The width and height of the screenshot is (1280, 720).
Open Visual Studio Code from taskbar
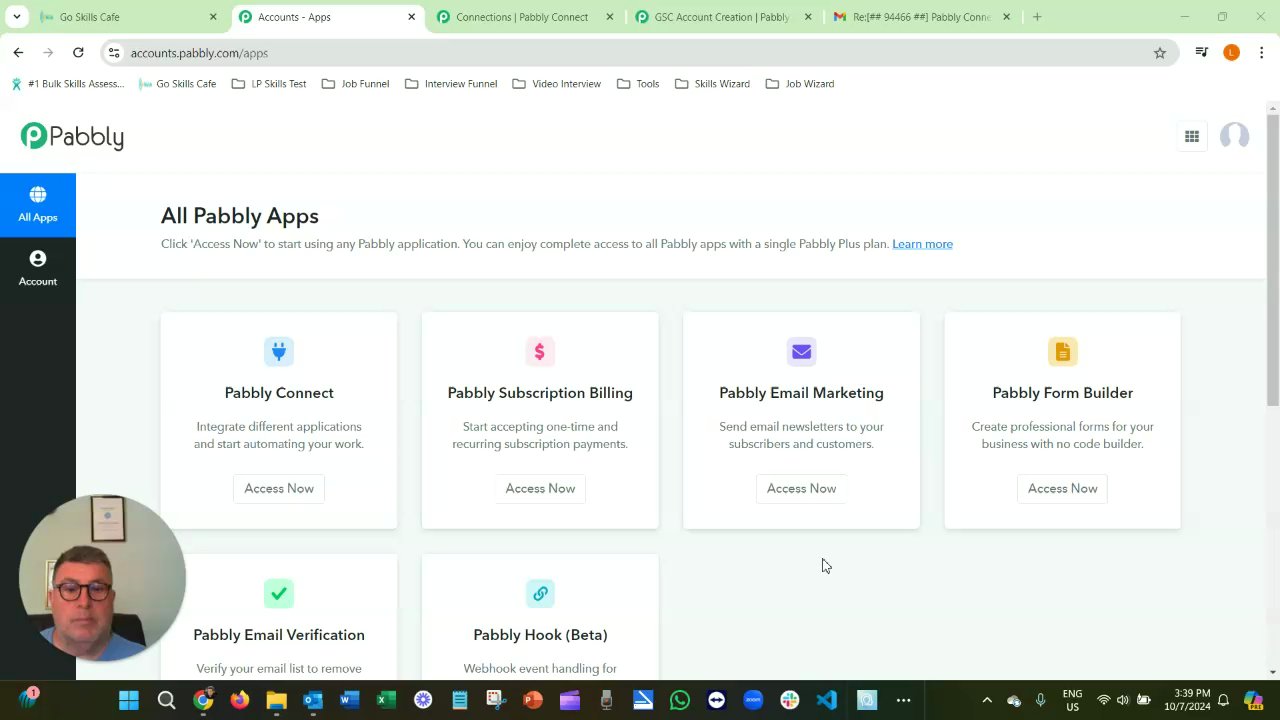click(x=826, y=701)
